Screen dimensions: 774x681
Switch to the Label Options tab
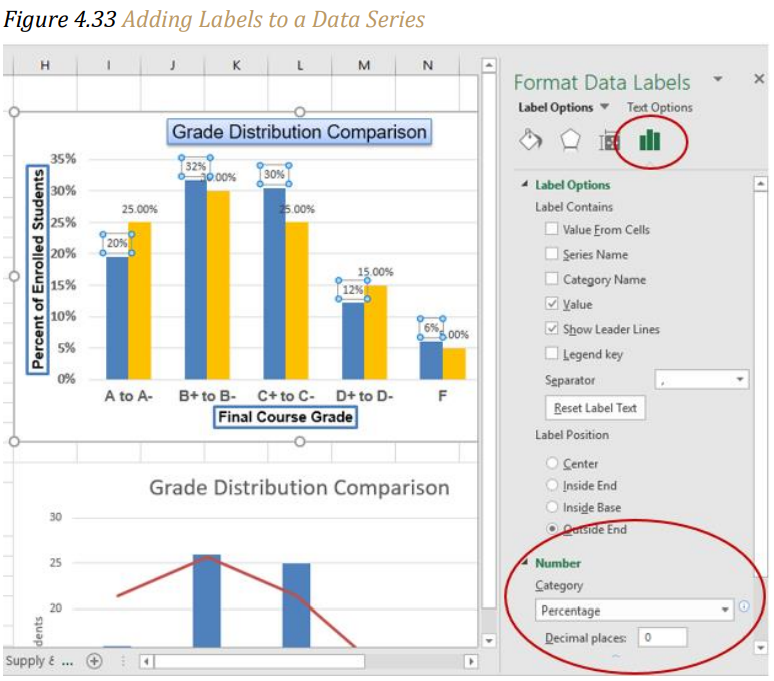(555, 107)
